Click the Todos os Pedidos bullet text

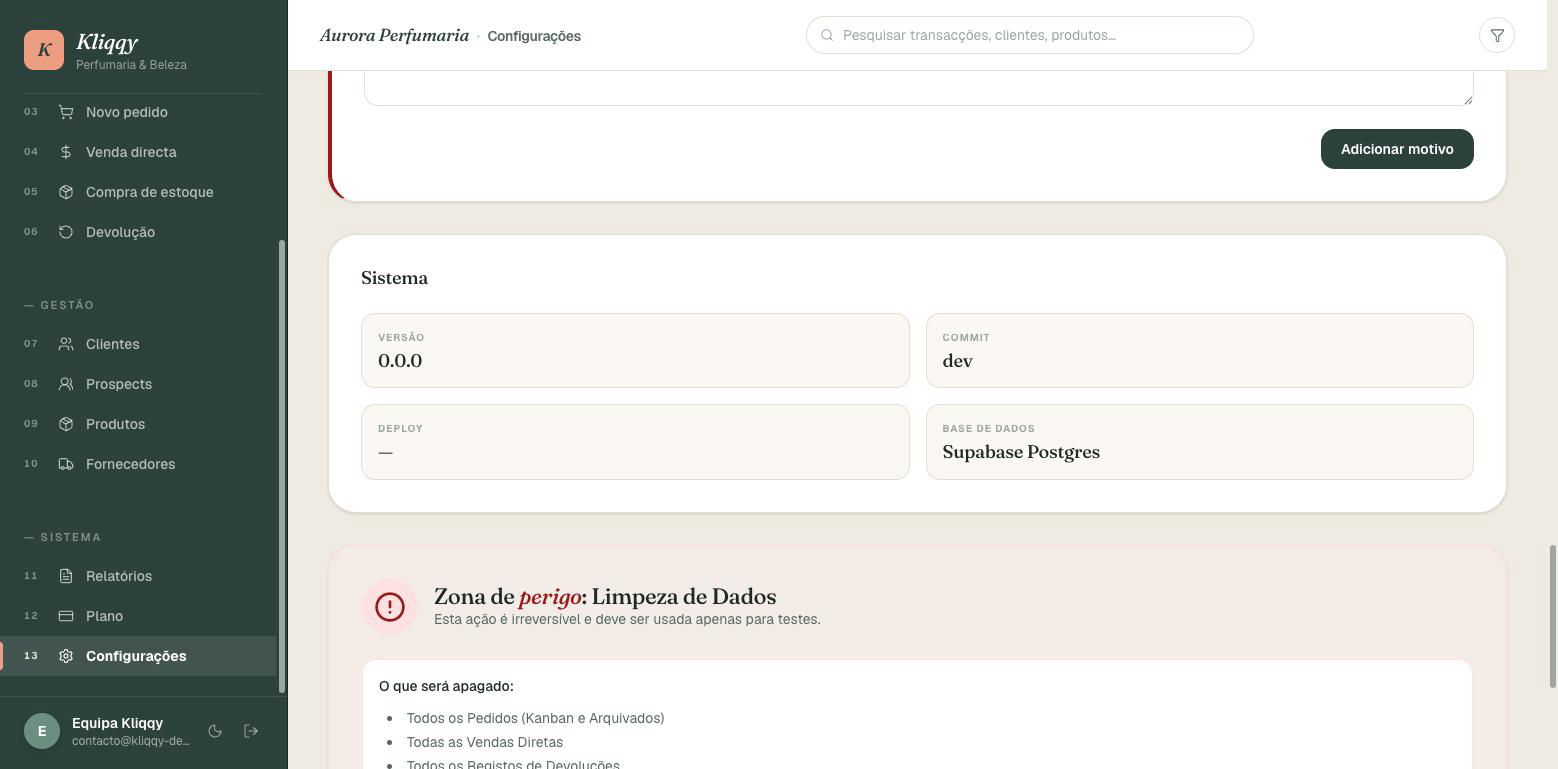coord(535,718)
